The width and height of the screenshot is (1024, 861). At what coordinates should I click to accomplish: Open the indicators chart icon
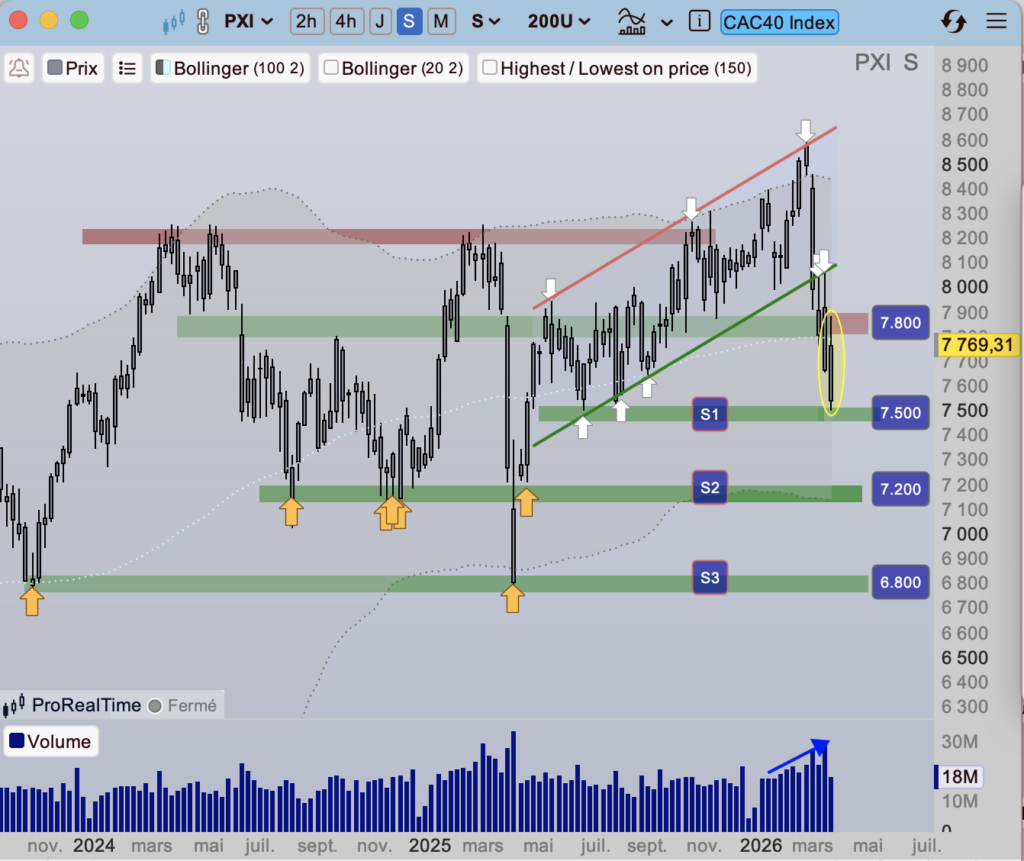tap(632, 21)
